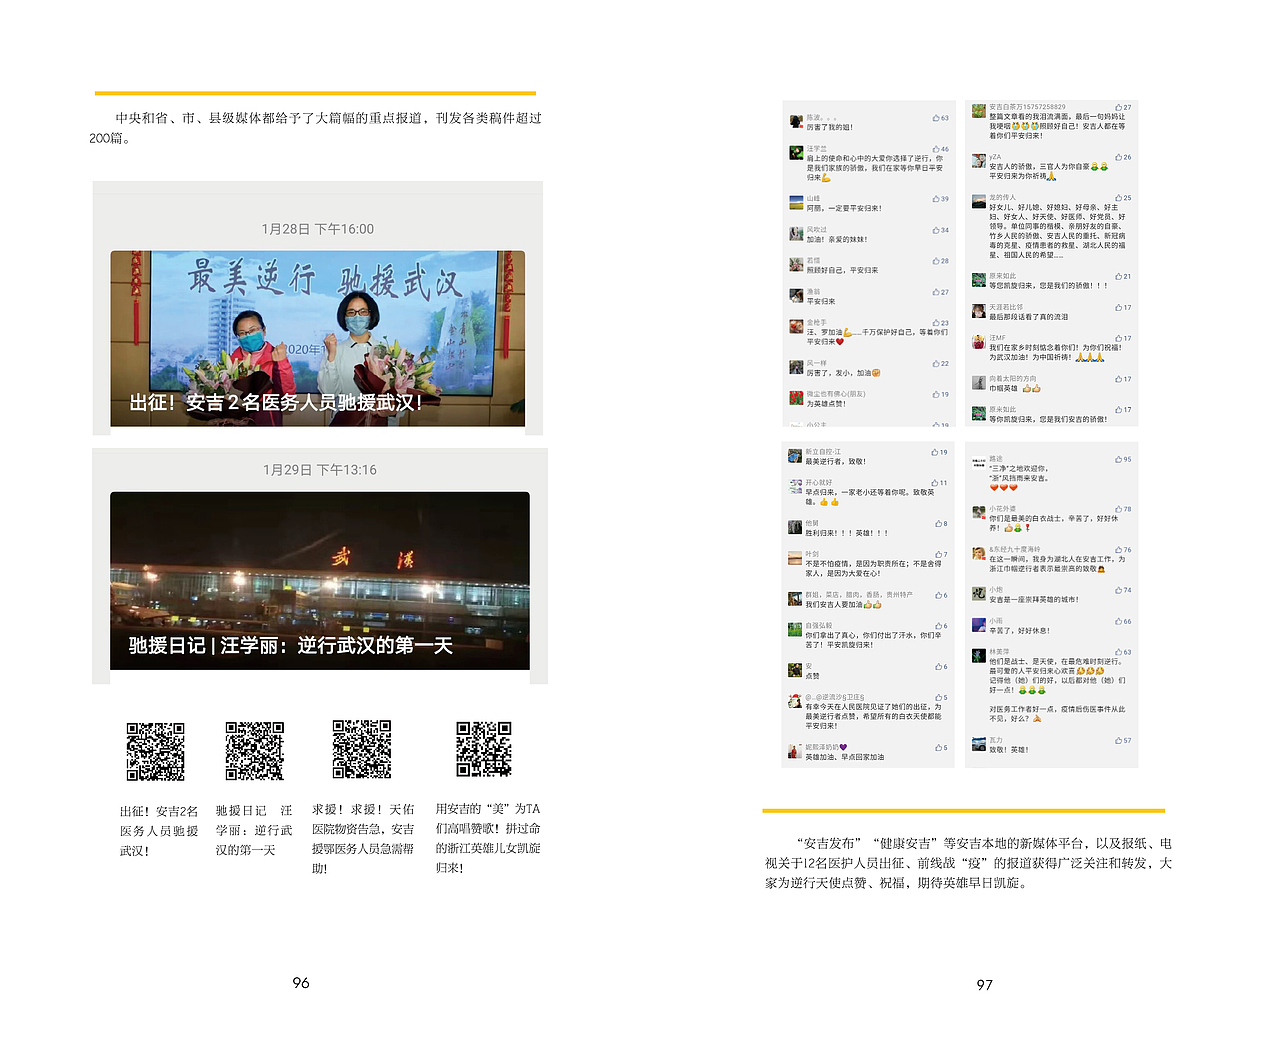Click comment text 胜利归来！！！英雄！！！

(847, 533)
